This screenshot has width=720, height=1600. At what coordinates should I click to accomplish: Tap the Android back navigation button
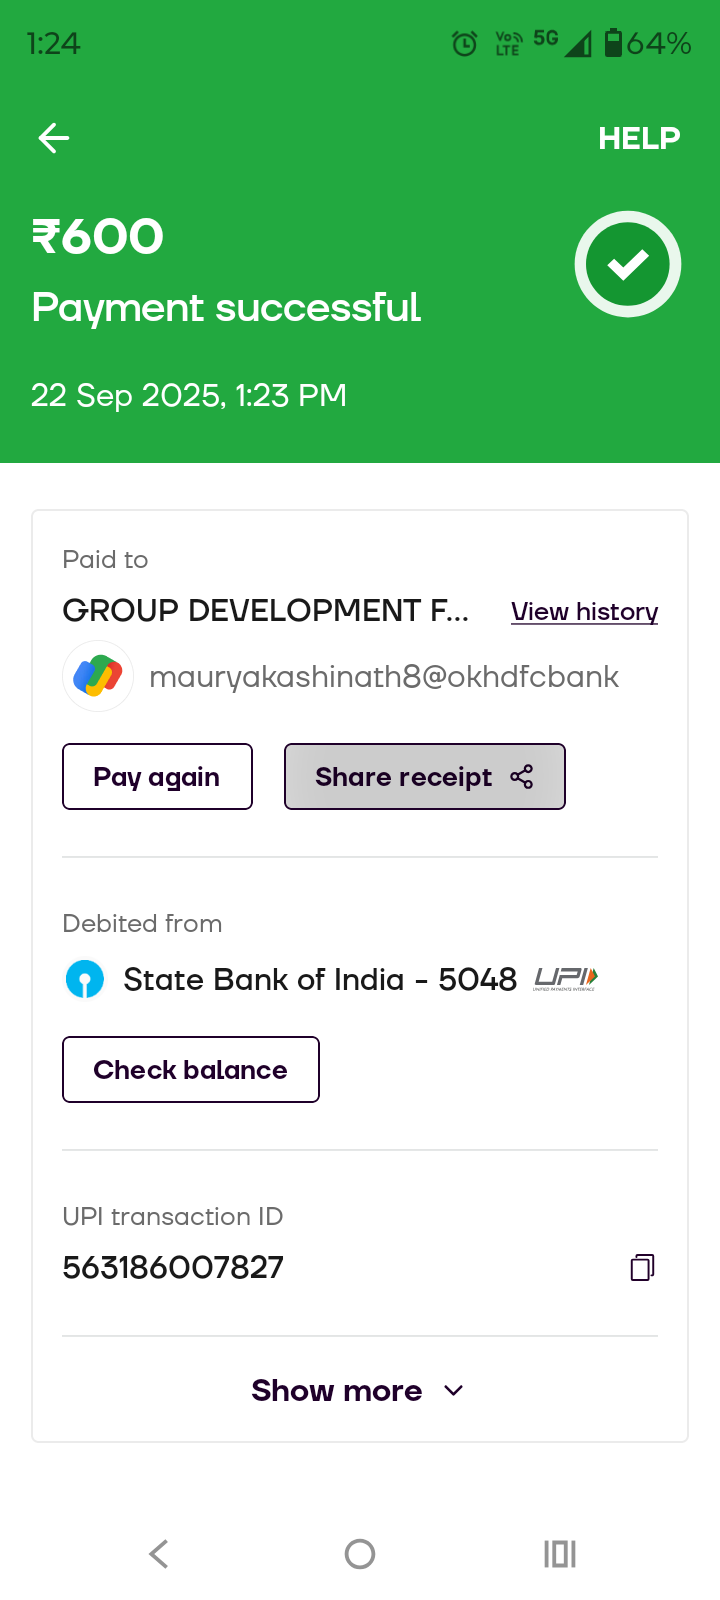click(159, 1554)
